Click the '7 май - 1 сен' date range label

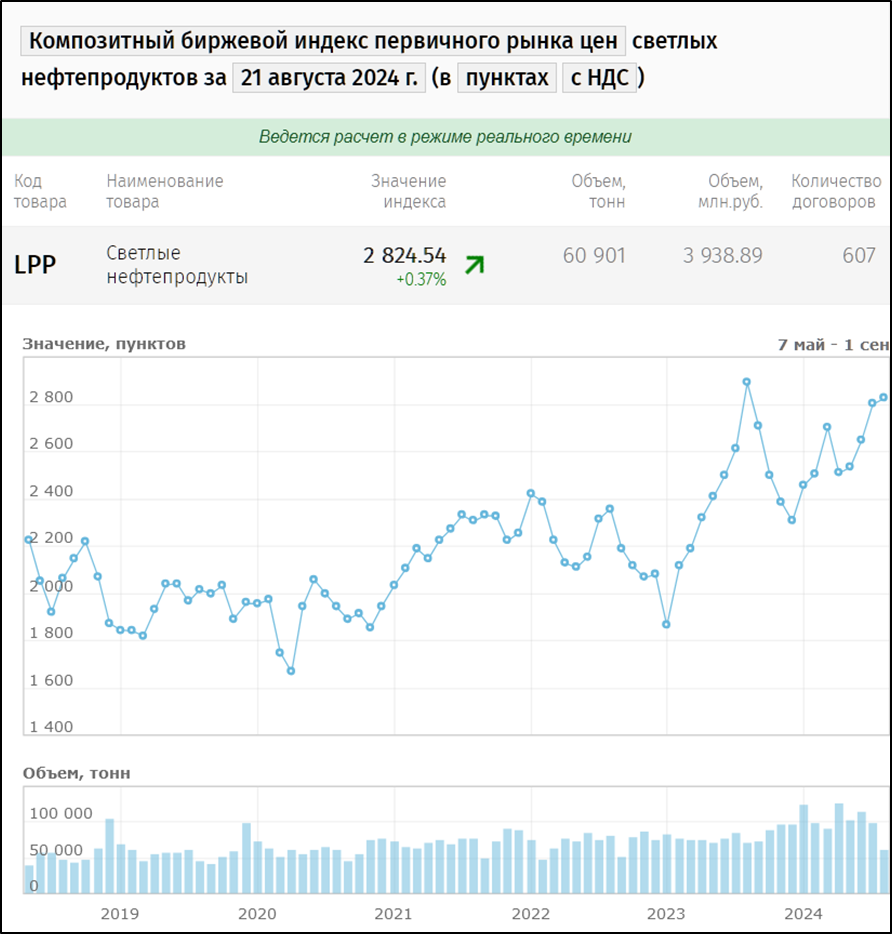(x=834, y=345)
